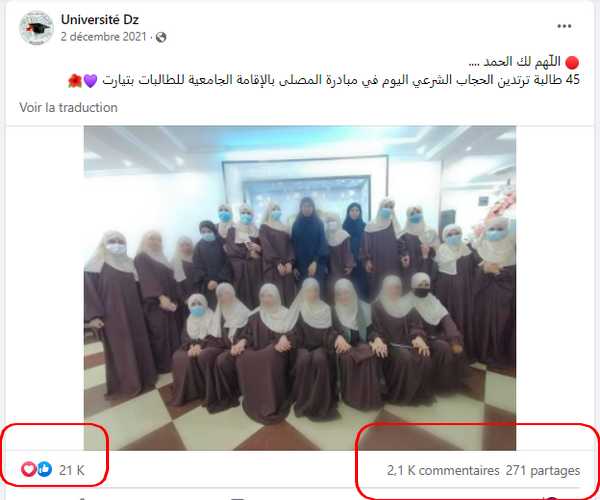
Task: Click the heart love reaction icon
Action: [29, 469]
